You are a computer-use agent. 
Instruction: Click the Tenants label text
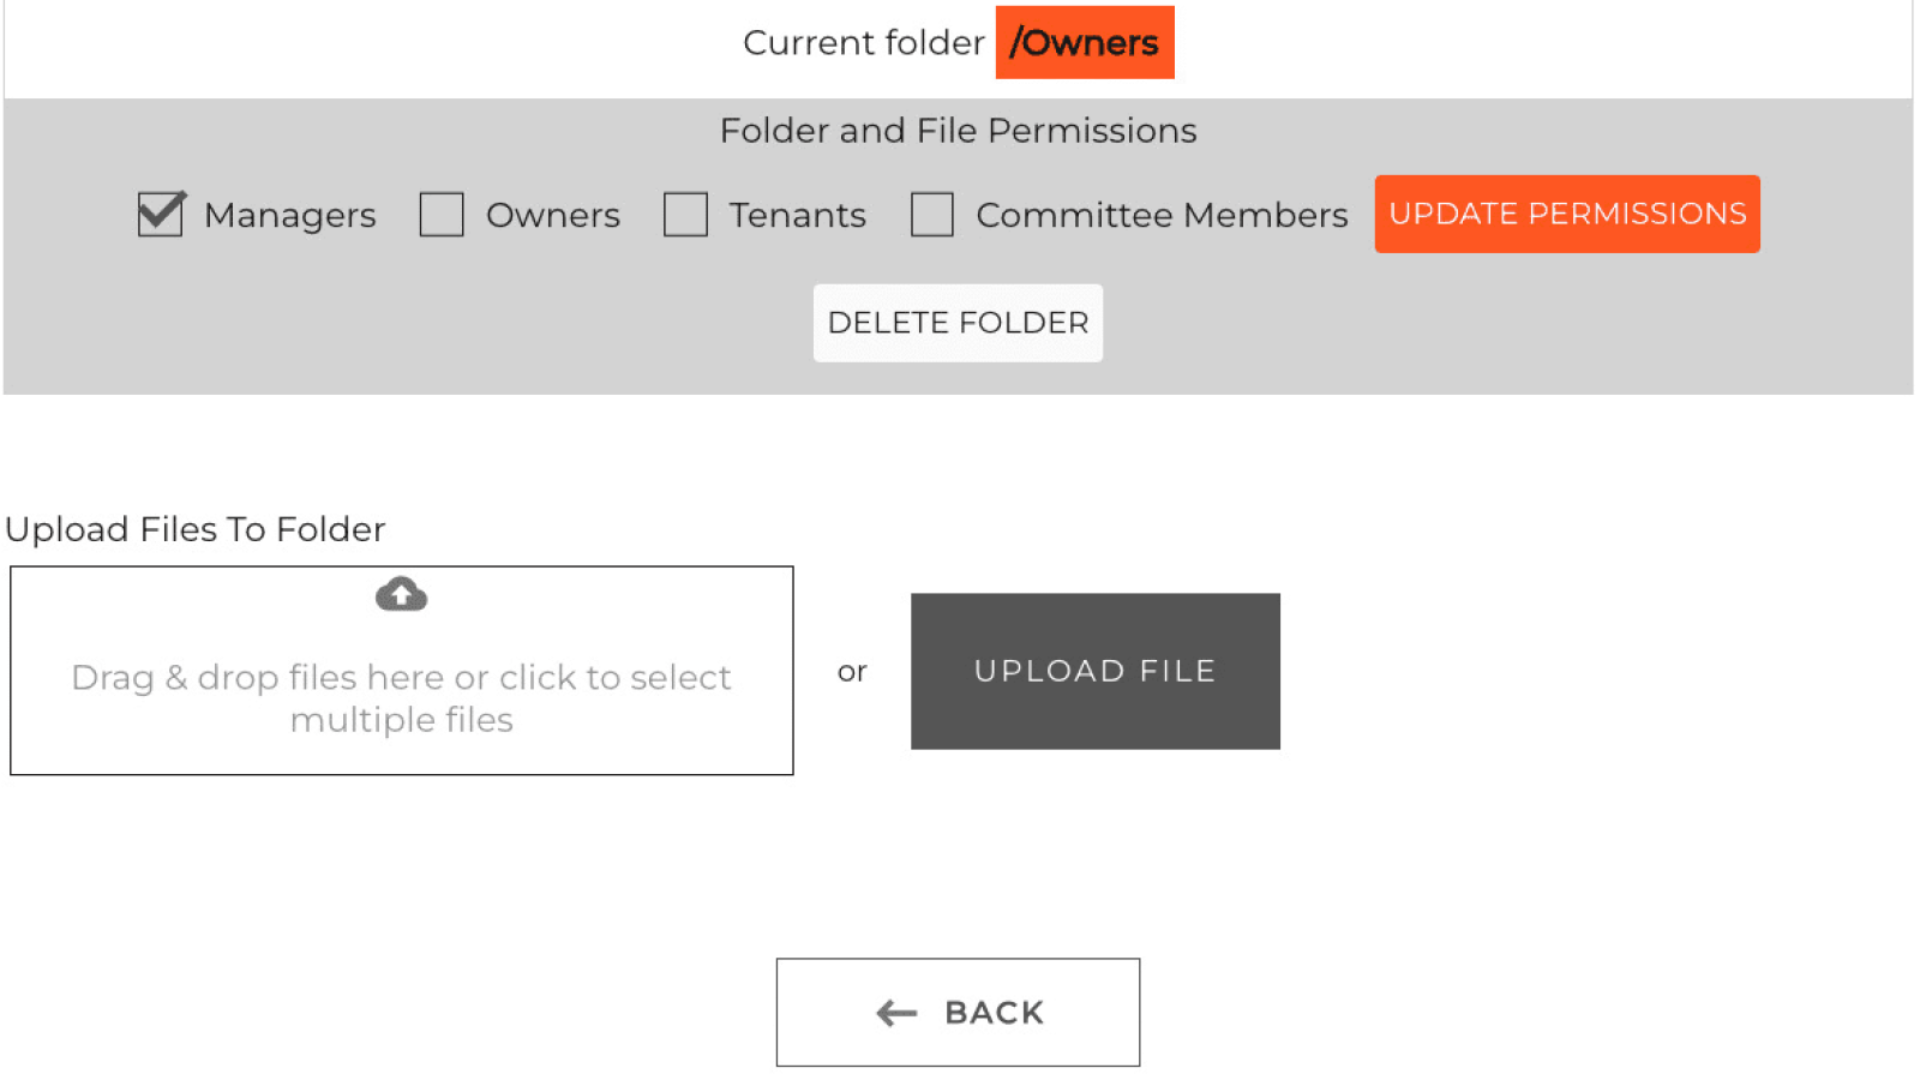[x=797, y=215]
